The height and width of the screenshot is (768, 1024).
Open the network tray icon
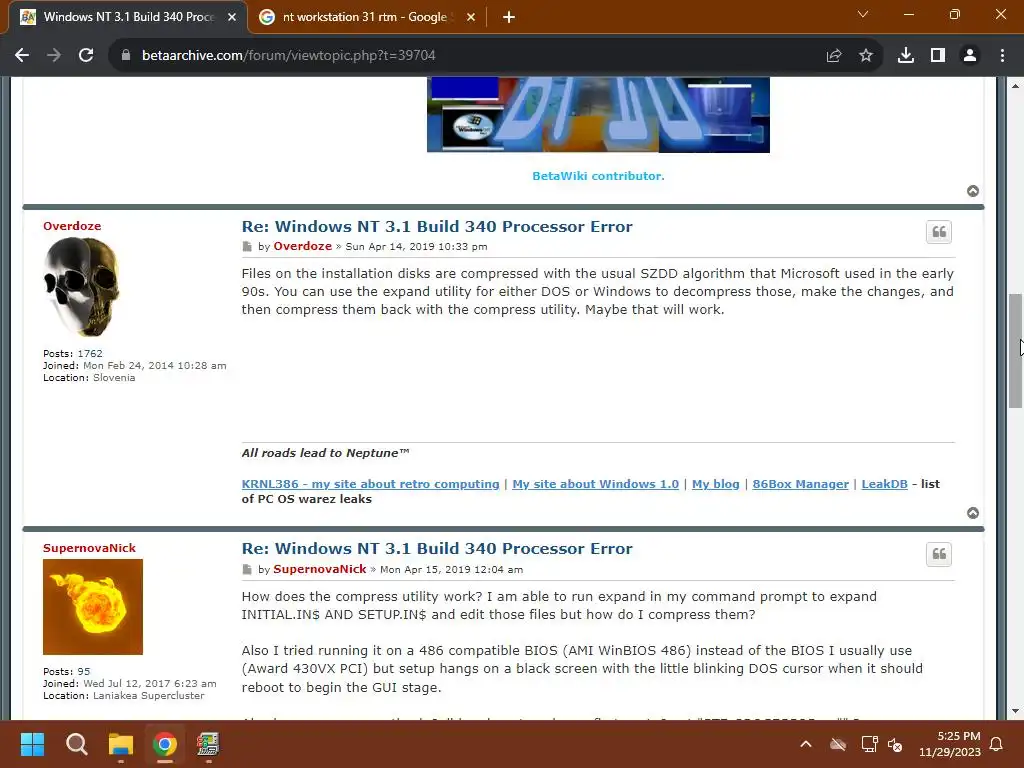[869, 744]
